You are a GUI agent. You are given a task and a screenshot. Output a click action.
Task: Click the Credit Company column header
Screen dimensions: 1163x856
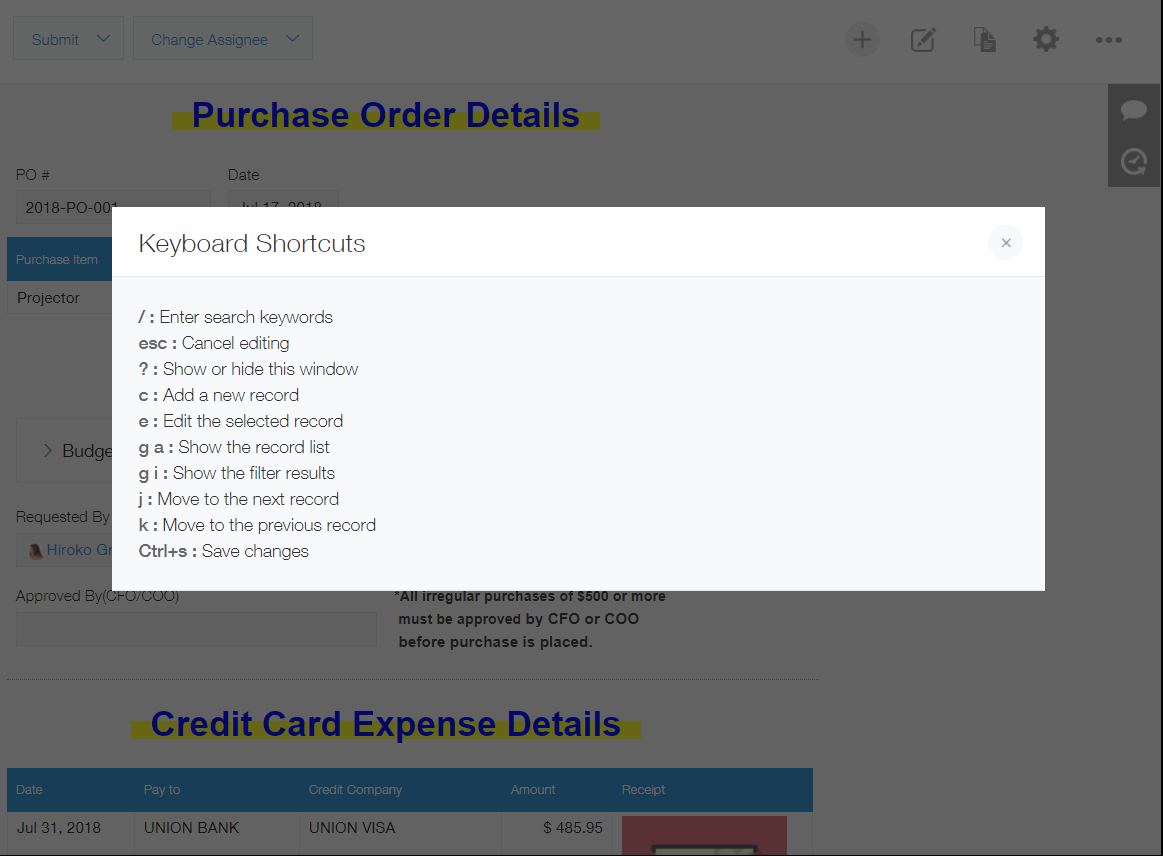(x=355, y=790)
